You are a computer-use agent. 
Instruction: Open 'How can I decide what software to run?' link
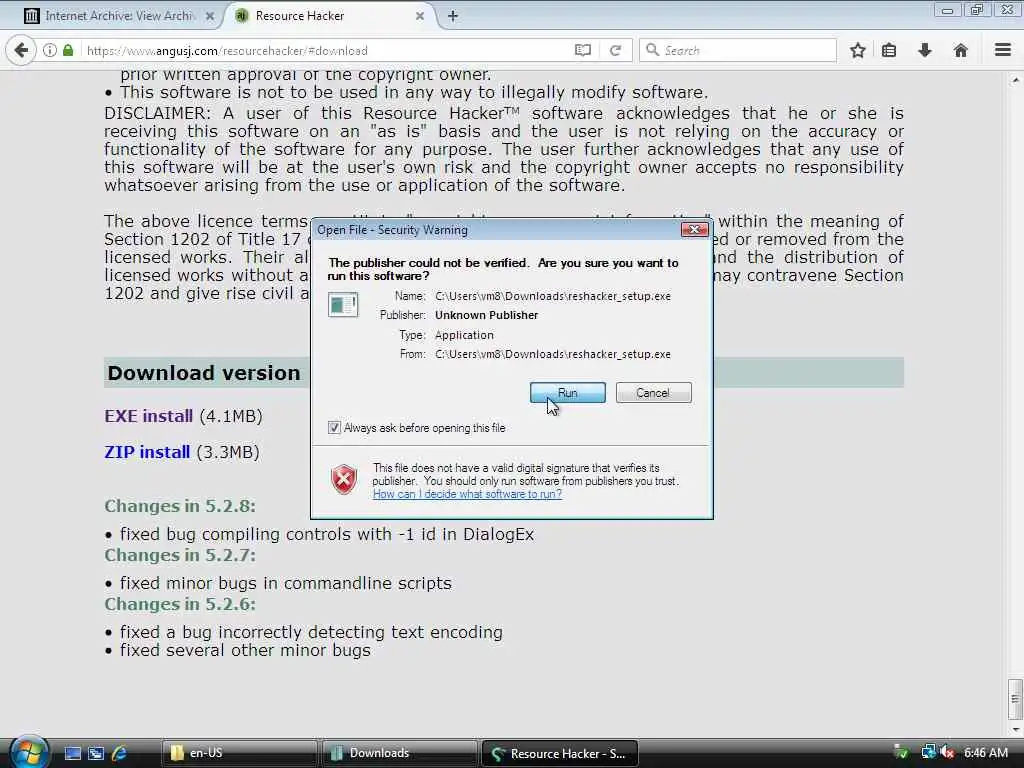tap(467, 494)
